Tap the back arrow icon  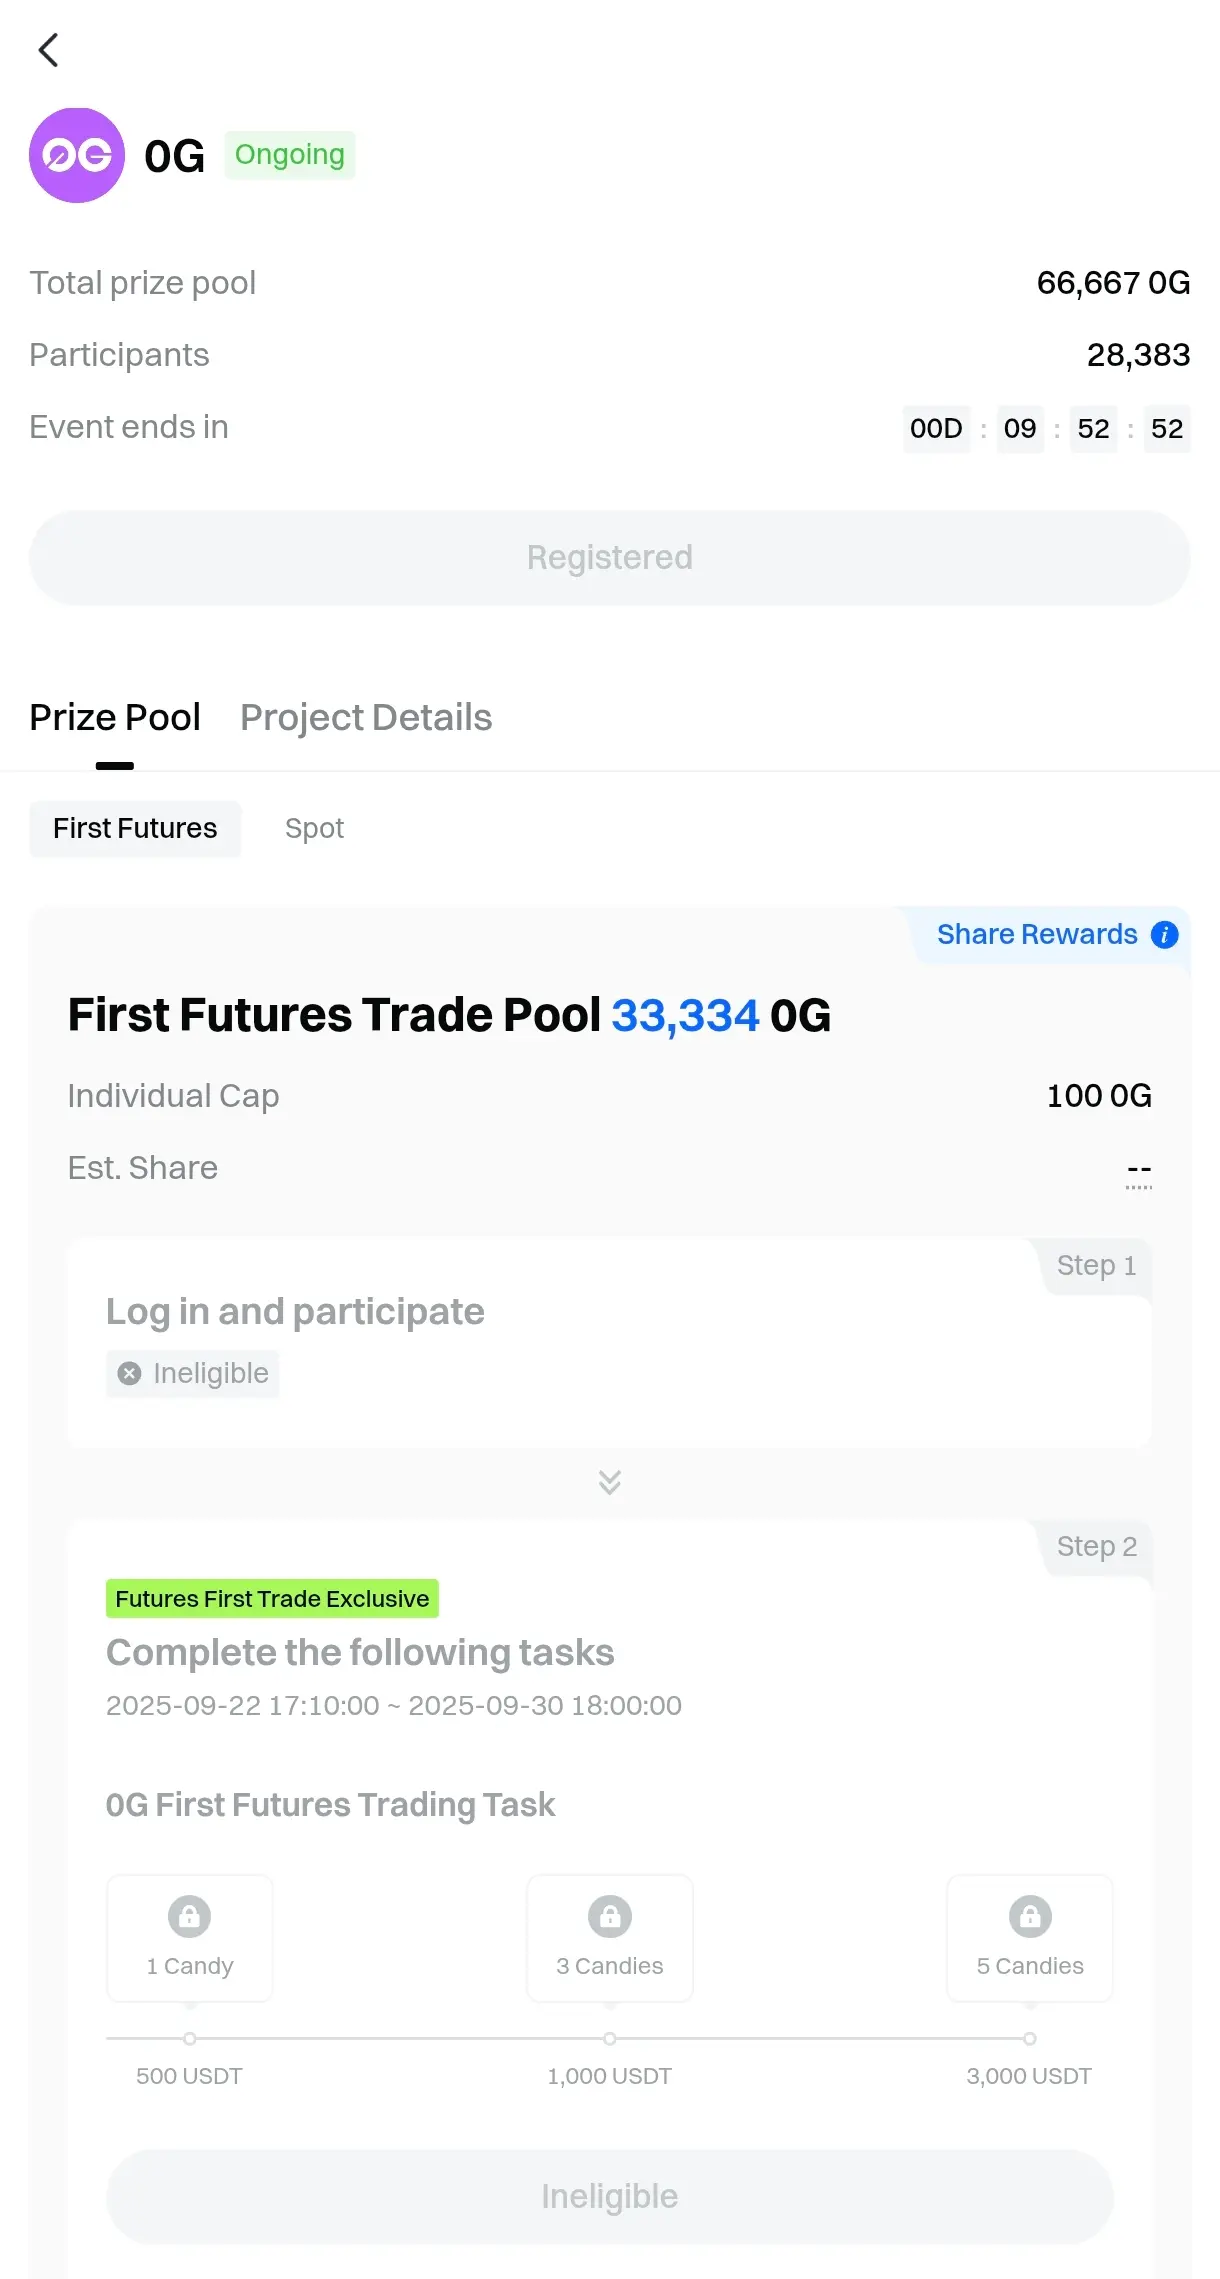[48, 50]
